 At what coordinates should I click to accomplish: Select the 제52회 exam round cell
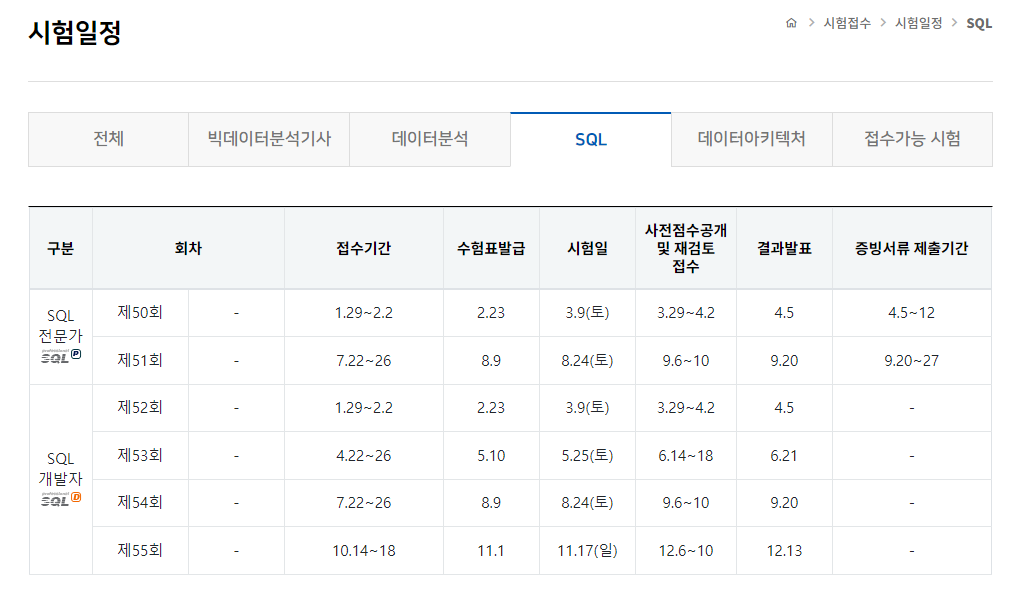(140, 407)
